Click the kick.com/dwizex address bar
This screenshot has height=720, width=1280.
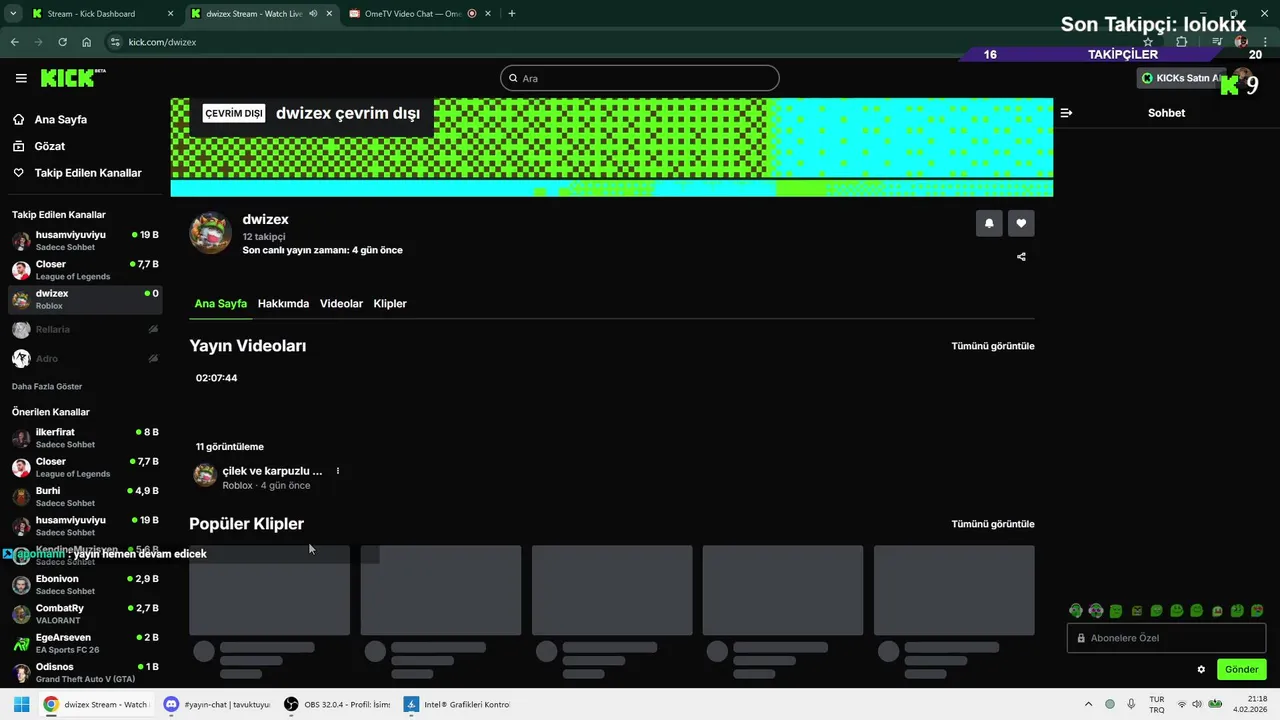pos(630,42)
